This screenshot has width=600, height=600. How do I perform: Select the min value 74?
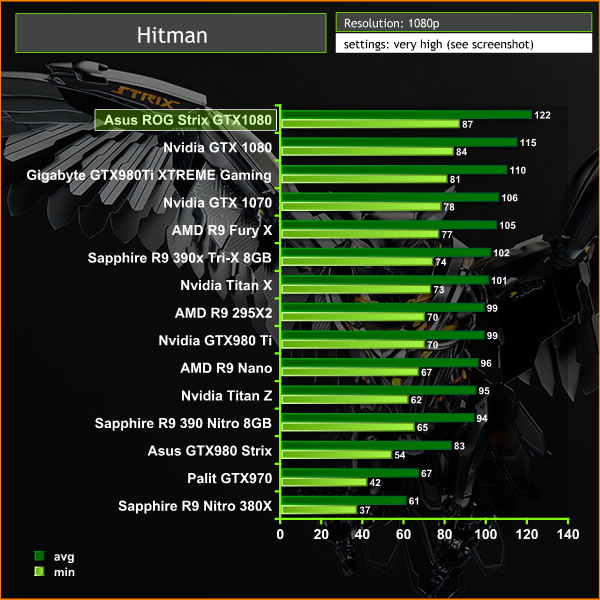pyautogui.click(x=441, y=262)
